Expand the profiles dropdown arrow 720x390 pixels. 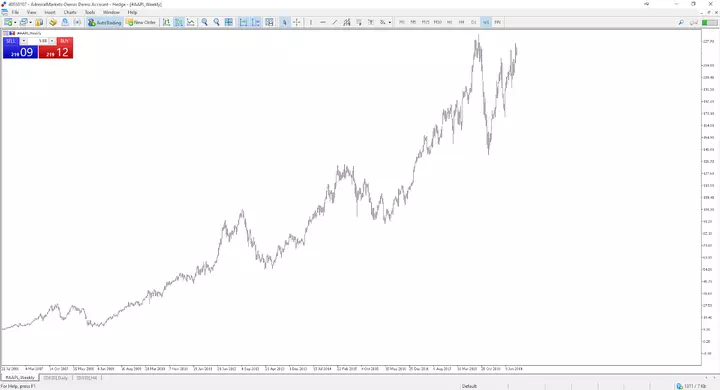click(x=30, y=23)
